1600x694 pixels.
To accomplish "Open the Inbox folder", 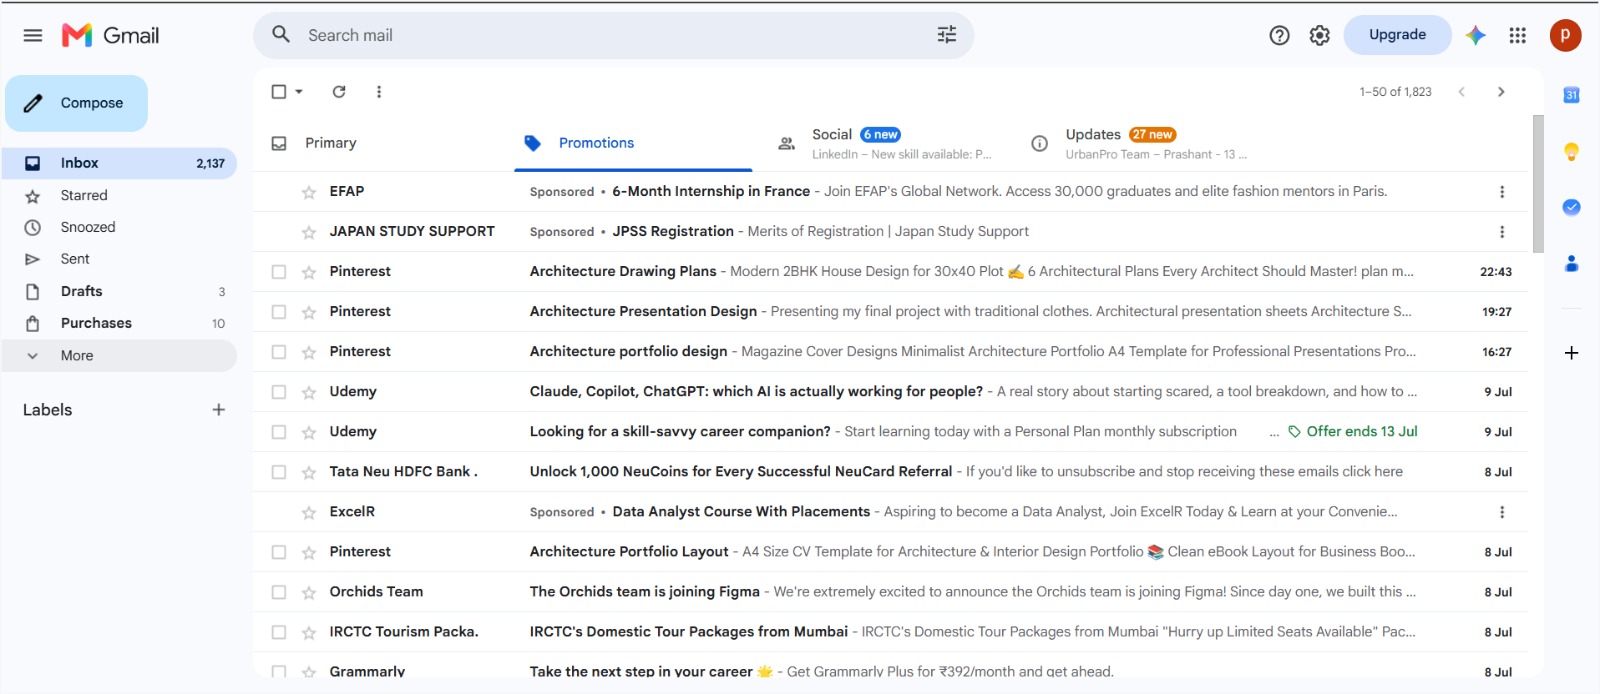I will [119, 163].
